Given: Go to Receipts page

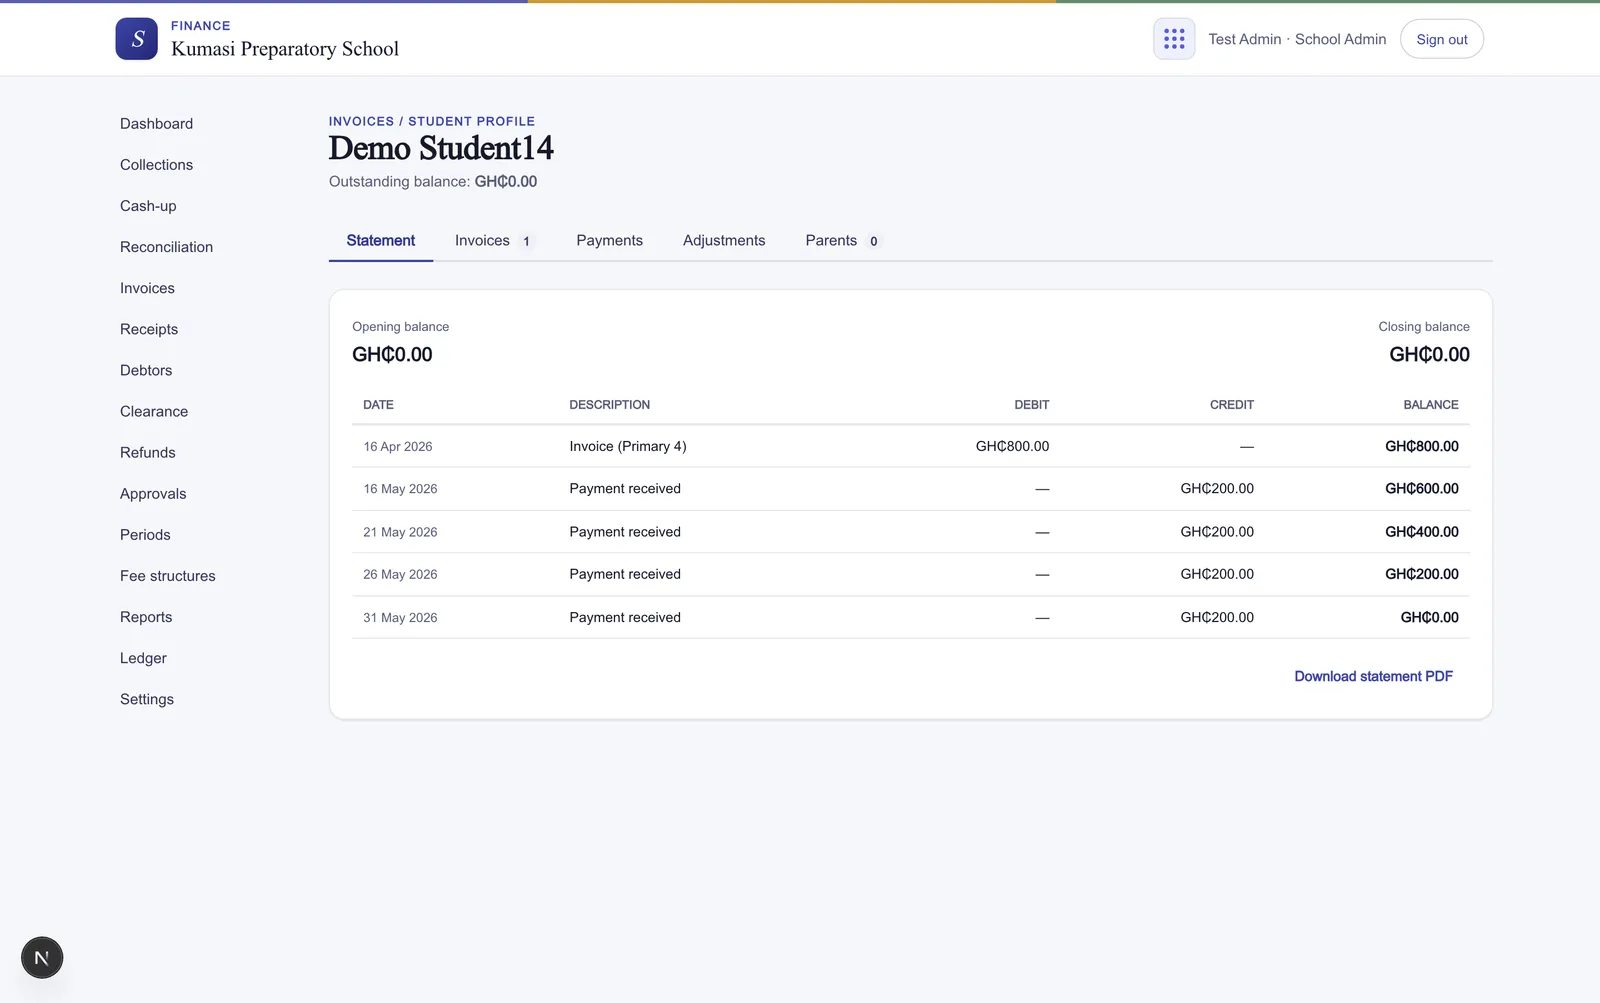Looking at the screenshot, I should (149, 329).
